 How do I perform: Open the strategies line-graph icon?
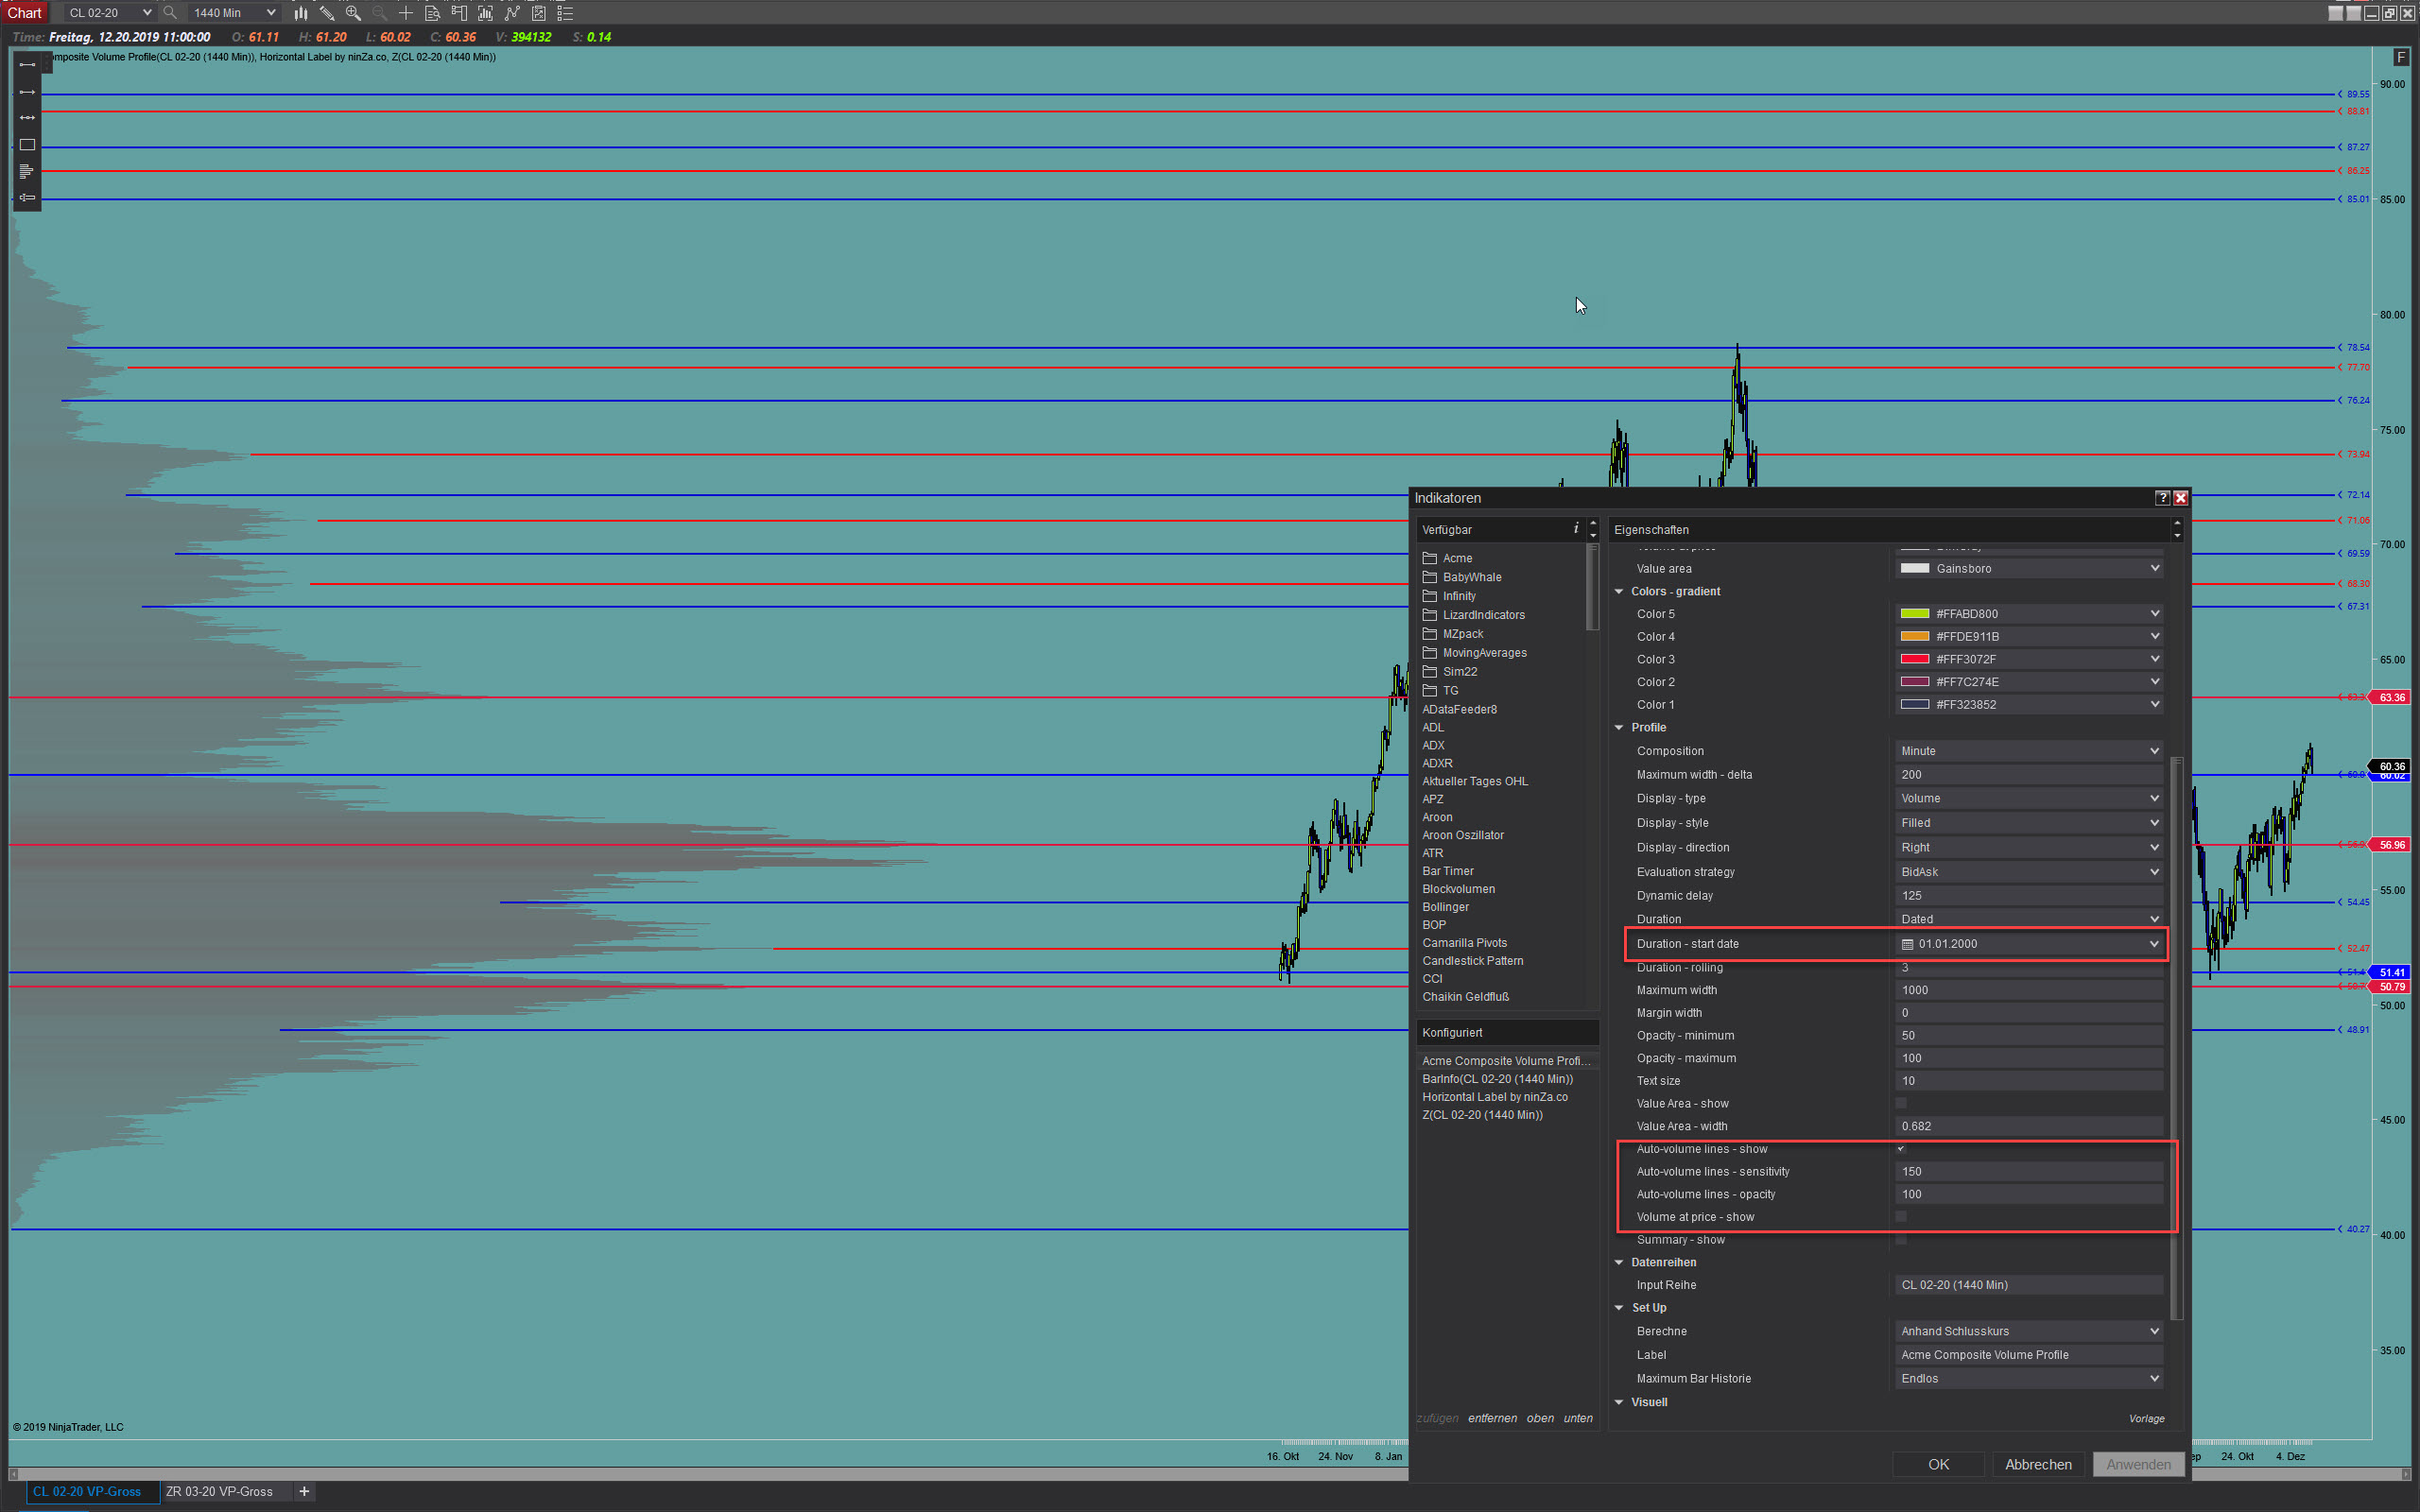pos(512,13)
